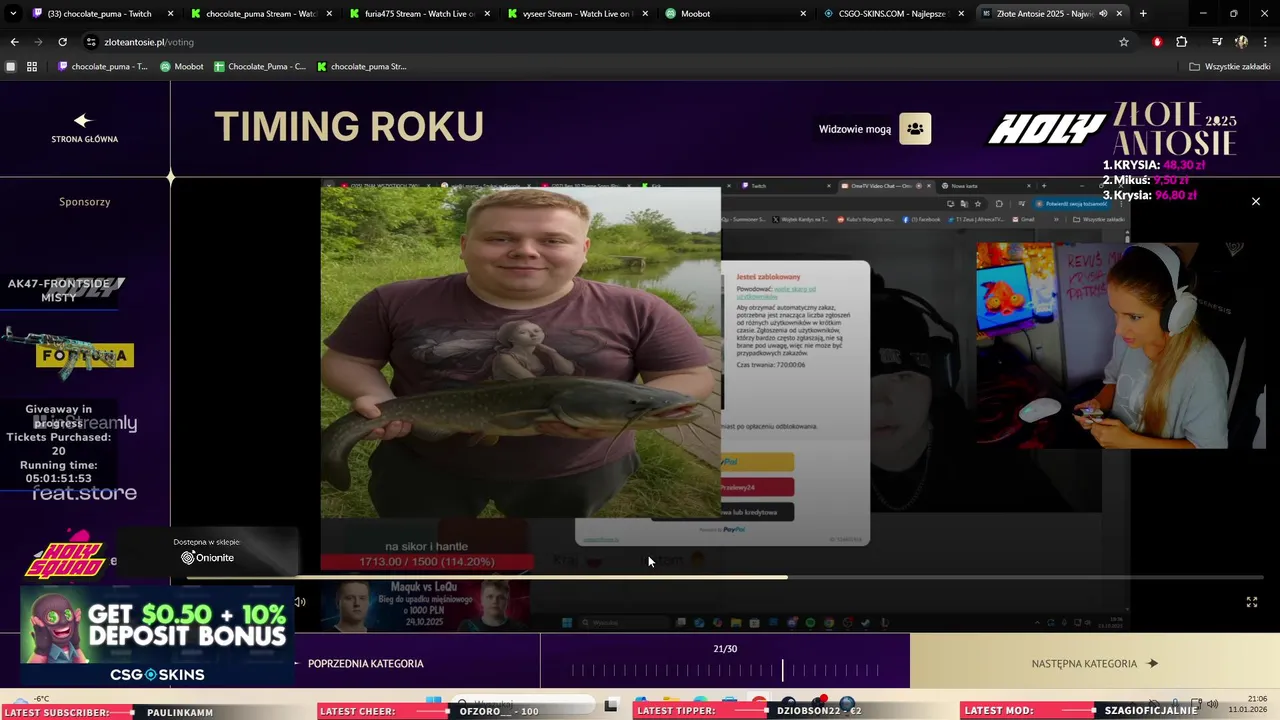Click the address bar URL field
This screenshot has height=720, width=1280.
pos(600,42)
